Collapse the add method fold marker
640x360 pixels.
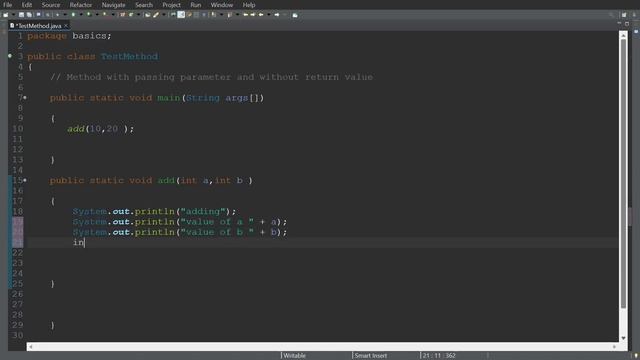tap(25, 180)
